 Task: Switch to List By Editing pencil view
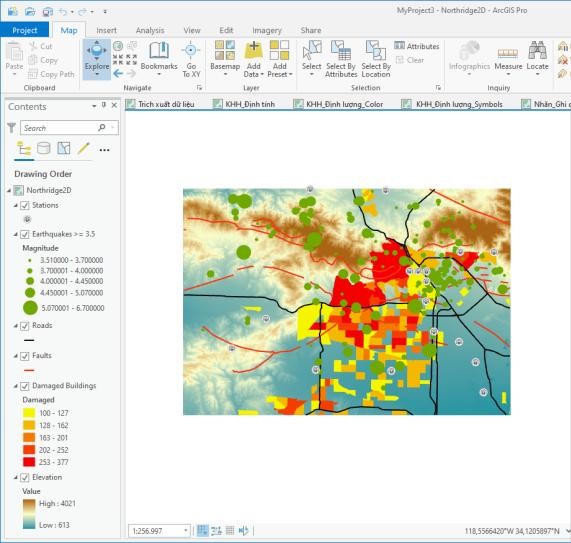[x=84, y=148]
